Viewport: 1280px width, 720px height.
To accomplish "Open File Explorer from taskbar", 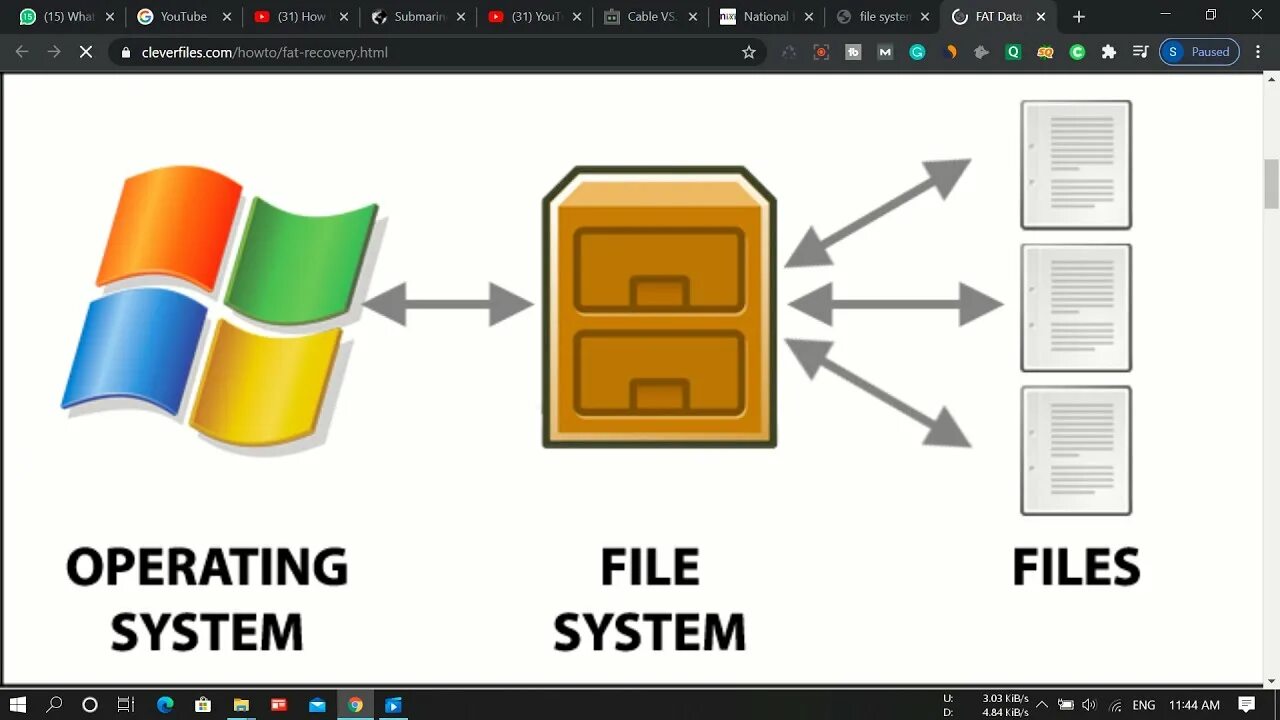I will tap(241, 705).
